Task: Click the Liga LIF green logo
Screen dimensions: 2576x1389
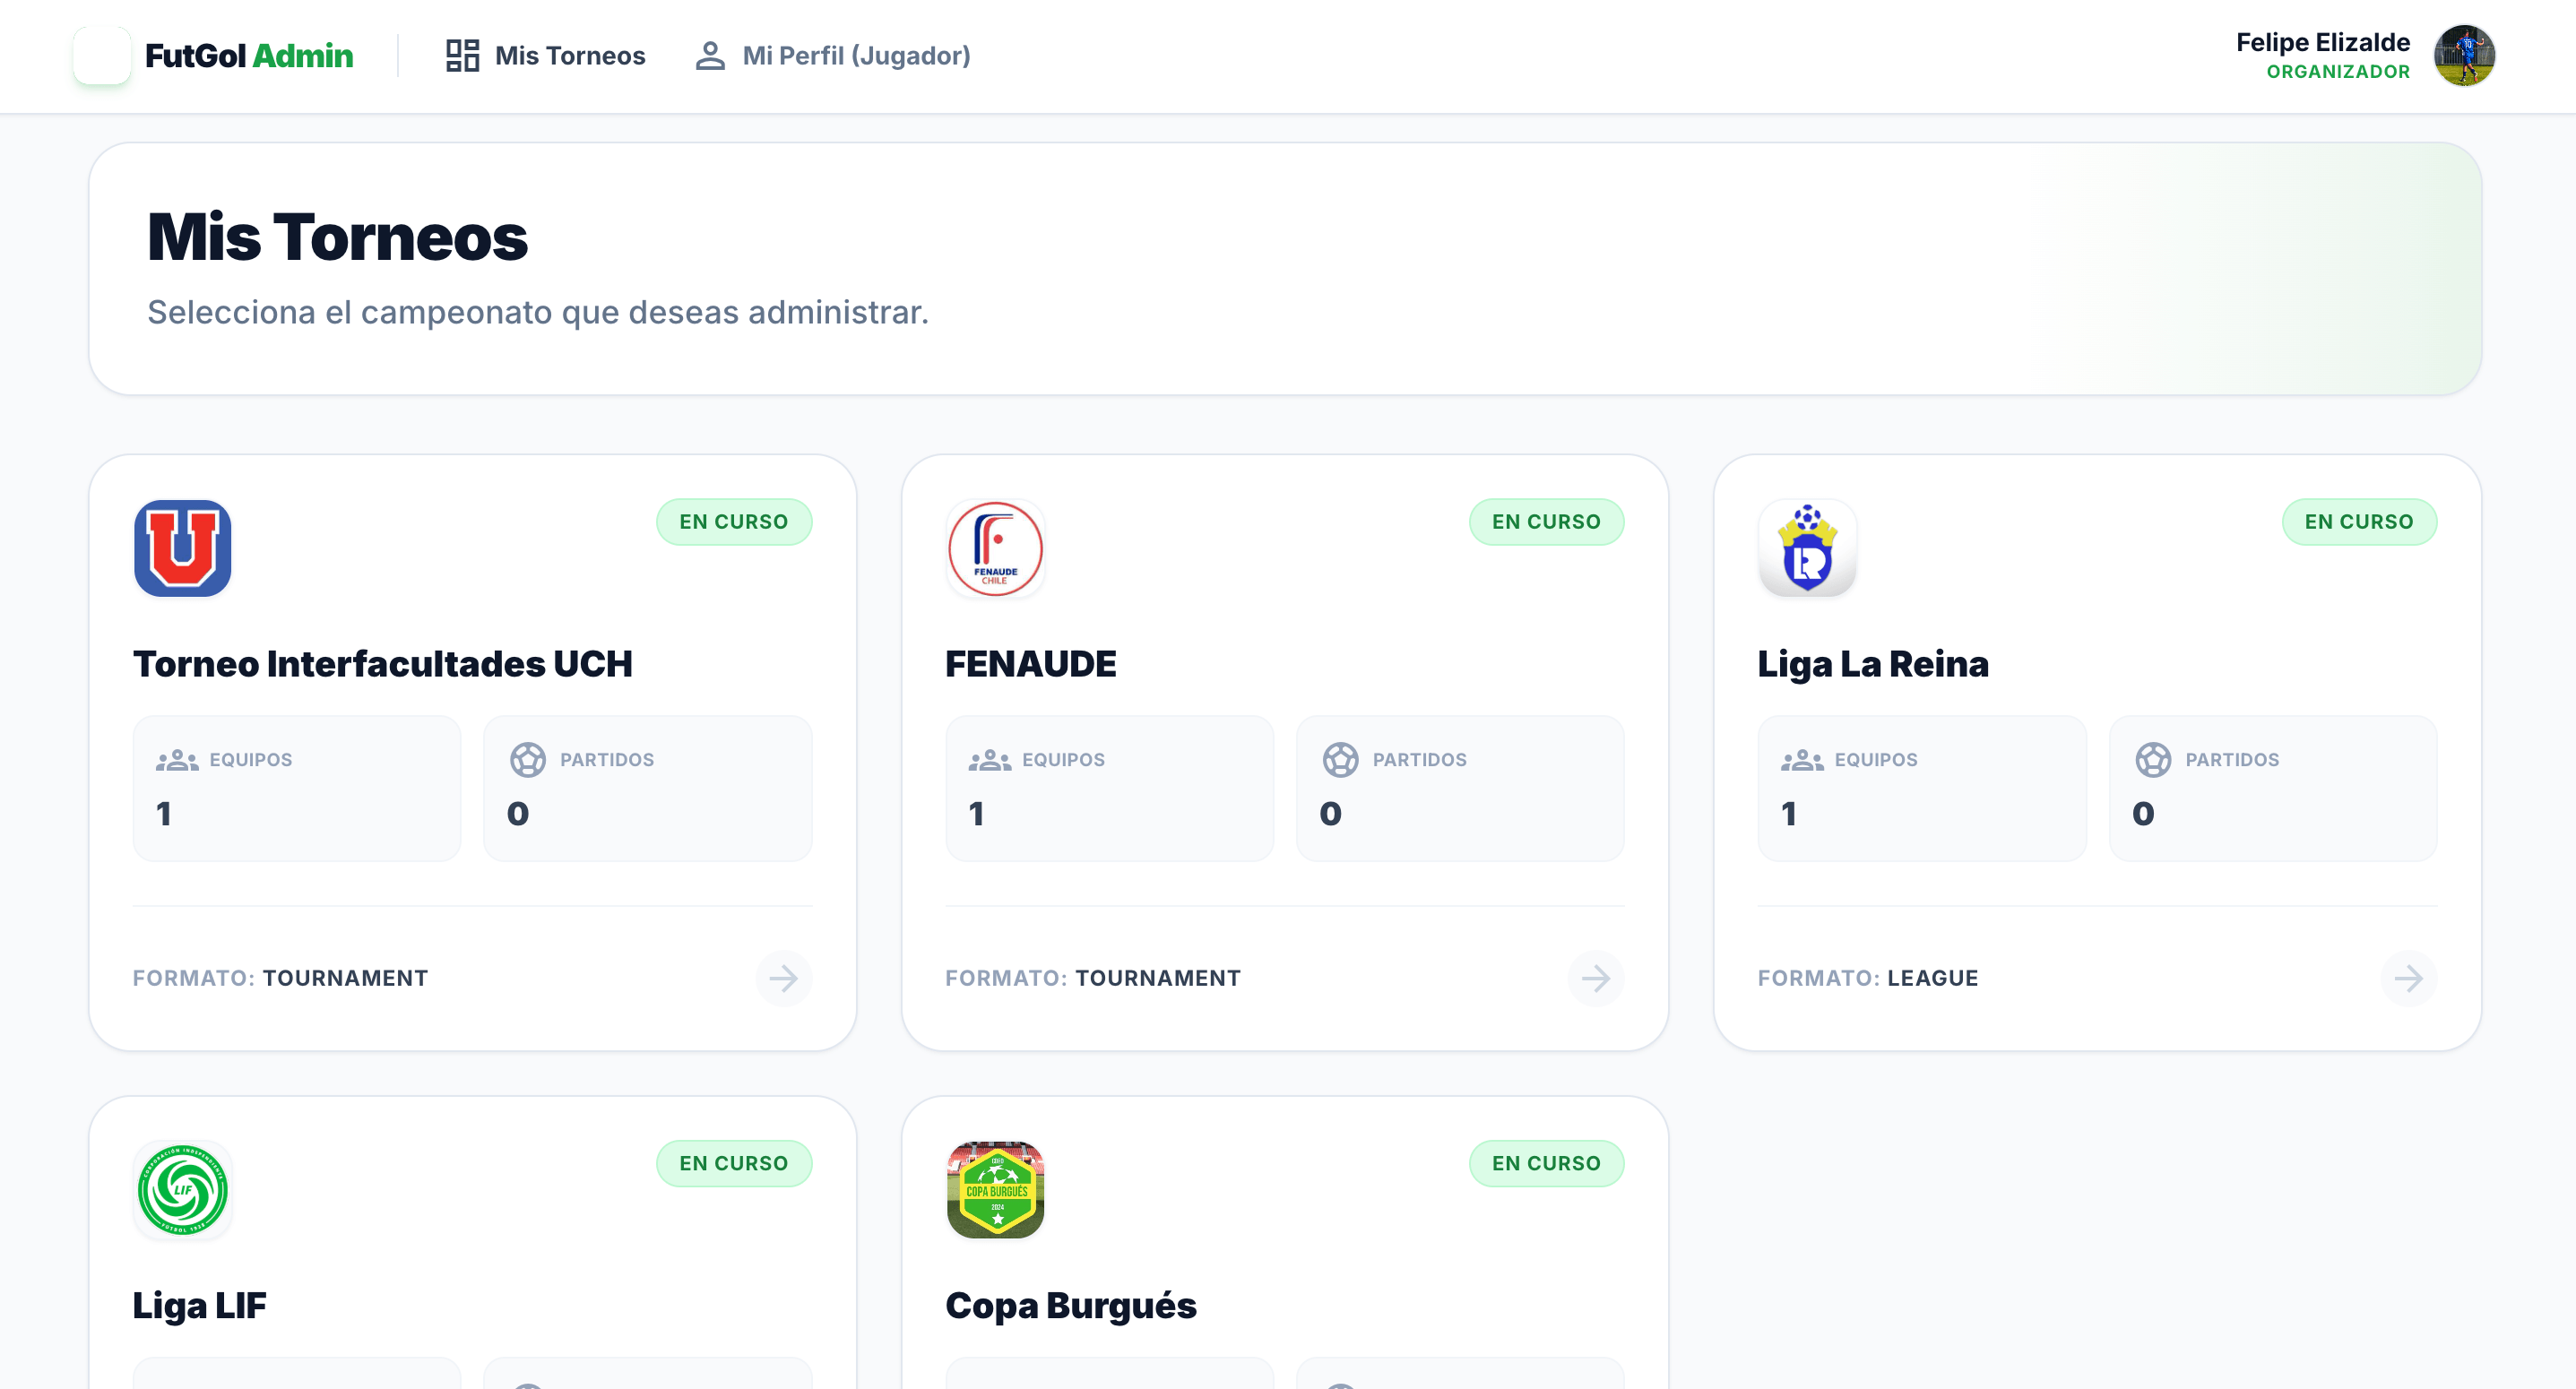Action: coord(183,1190)
